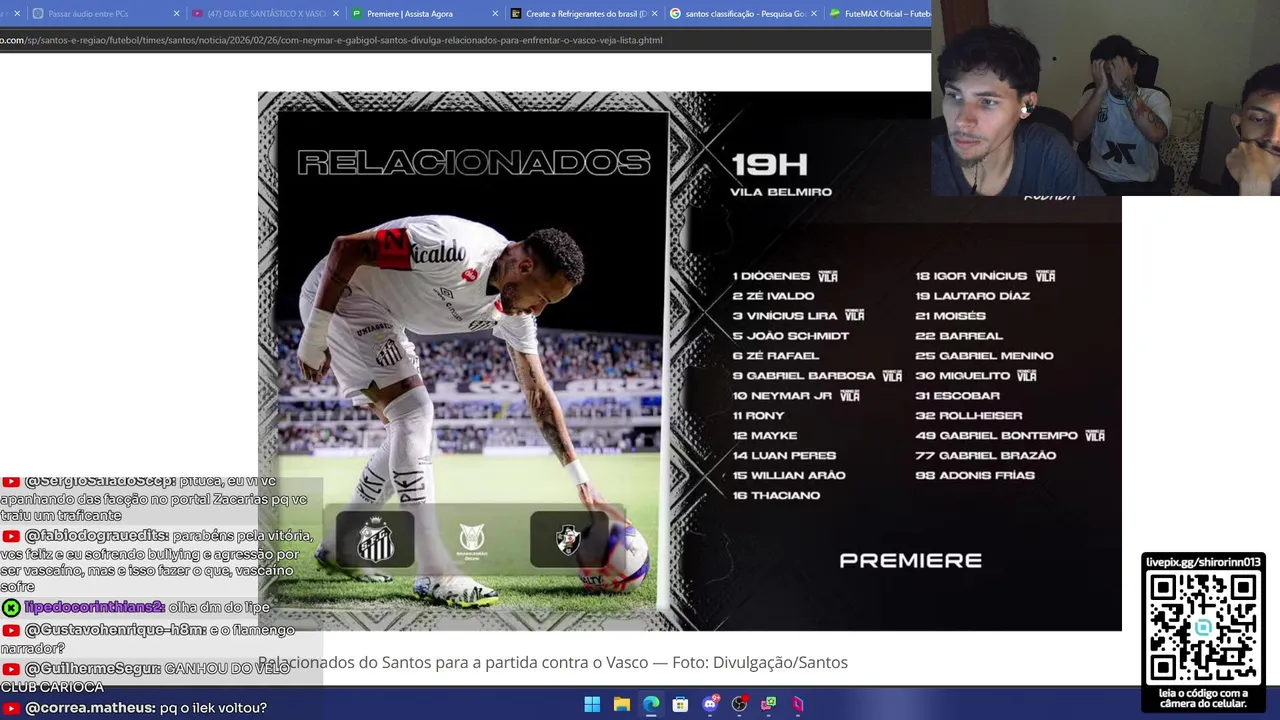Click the Google favicon on santos classificação tab
The width and height of the screenshot is (1280, 720).
coord(675,14)
